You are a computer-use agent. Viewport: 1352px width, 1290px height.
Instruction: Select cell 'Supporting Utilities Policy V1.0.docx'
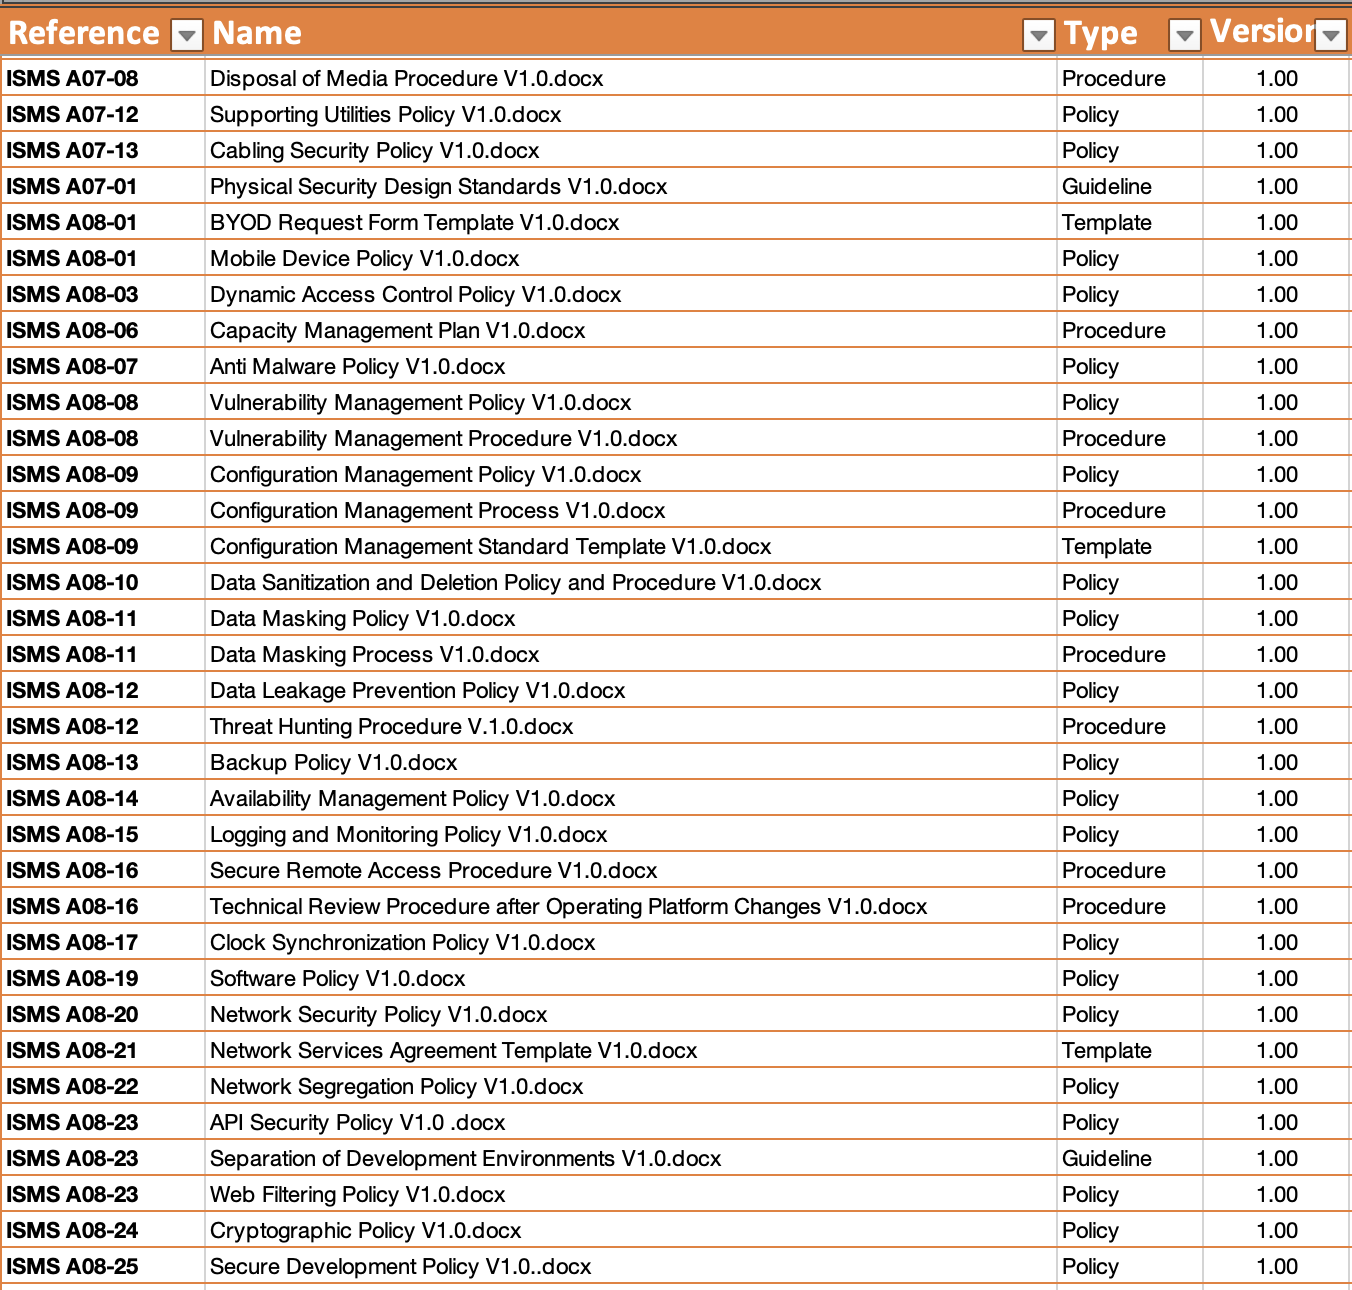pyautogui.click(x=631, y=114)
